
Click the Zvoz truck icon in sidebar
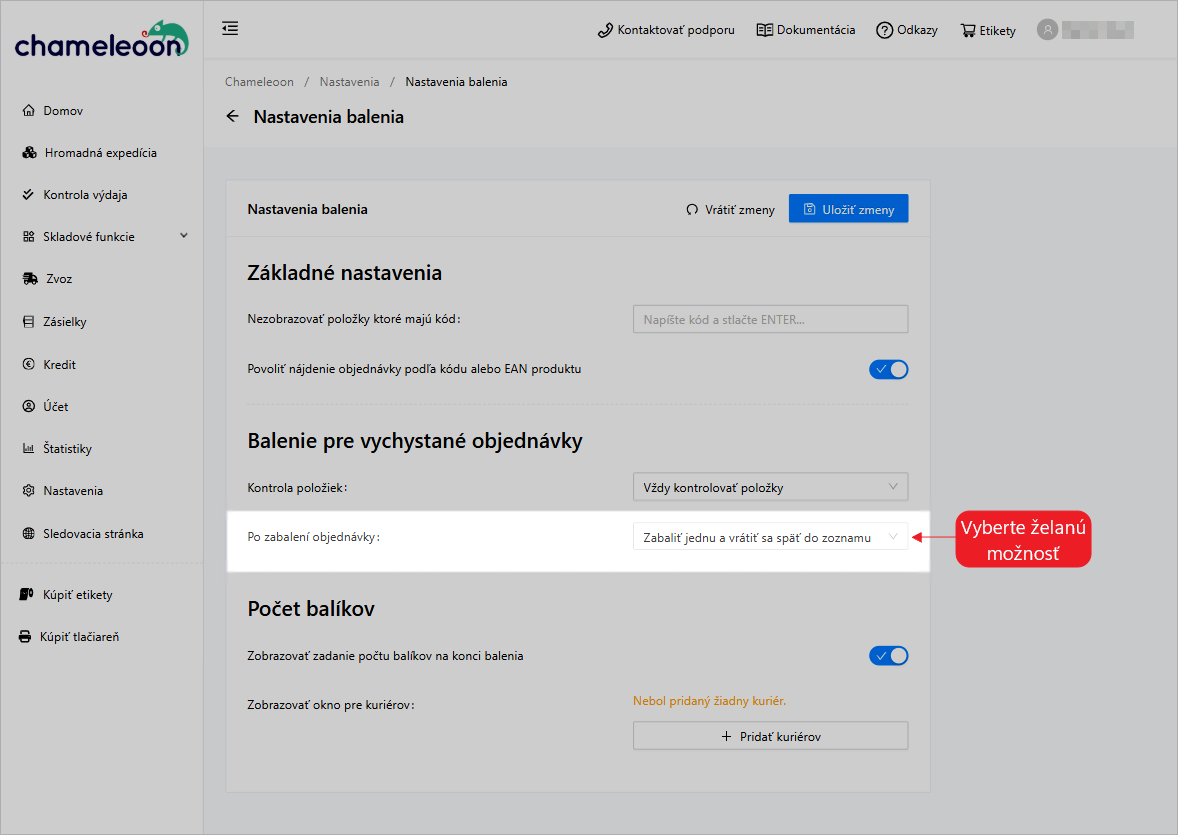point(30,279)
